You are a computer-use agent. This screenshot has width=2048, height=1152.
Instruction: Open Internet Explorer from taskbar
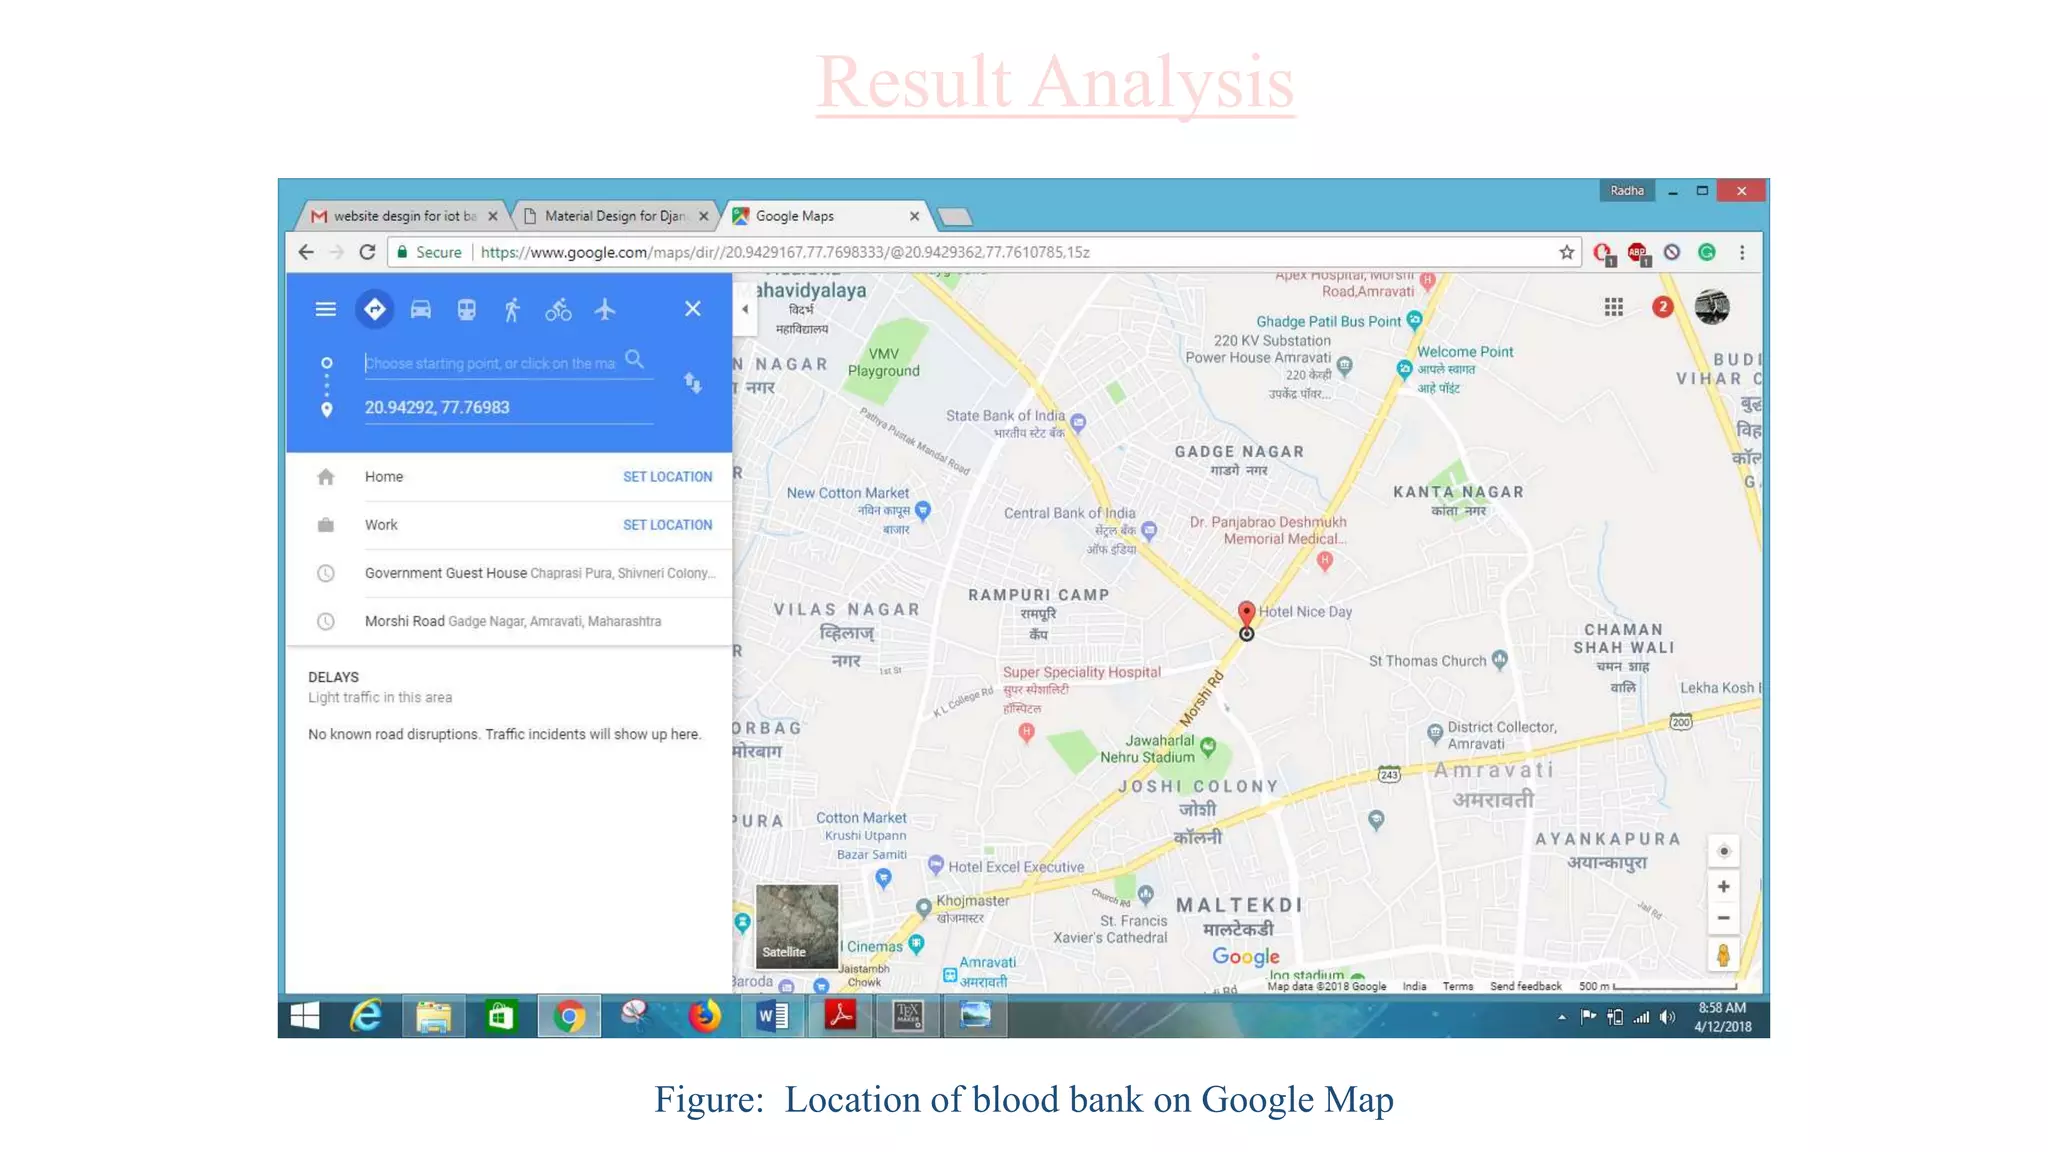point(366,1017)
